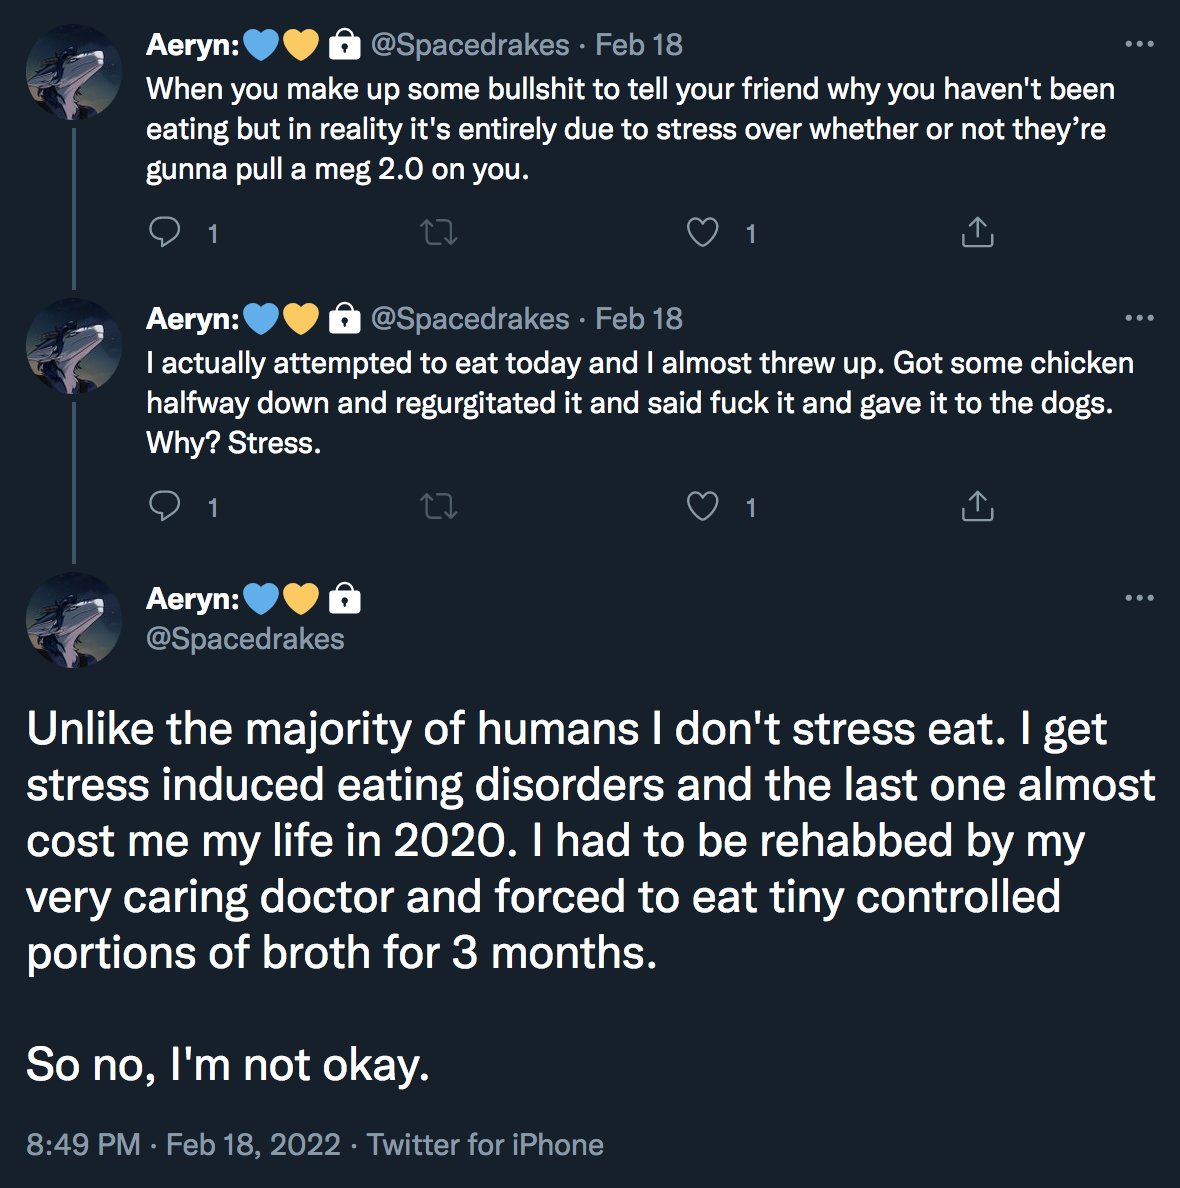The height and width of the screenshot is (1188, 1180).
Task: Open the Feb 18 date on the second tweet
Action: coord(639,319)
